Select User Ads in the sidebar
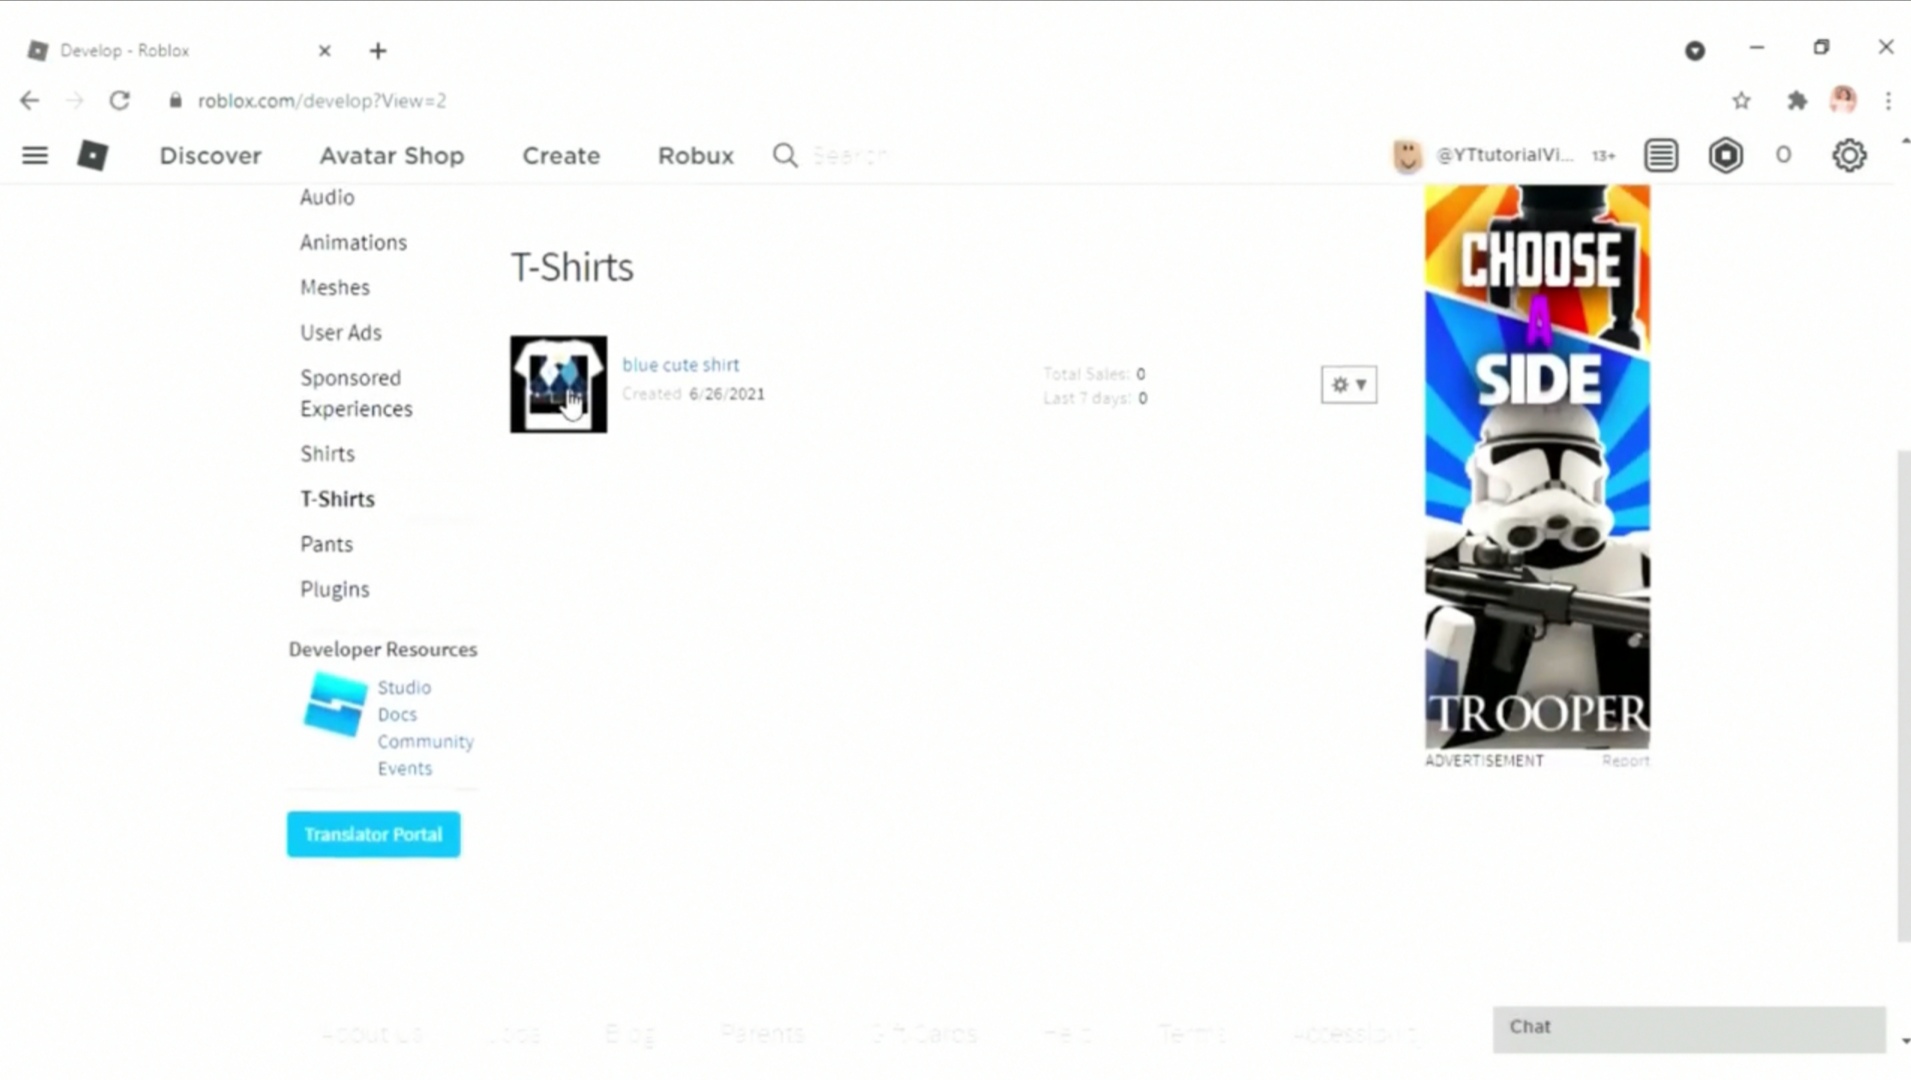1911x1080 pixels. tap(341, 332)
